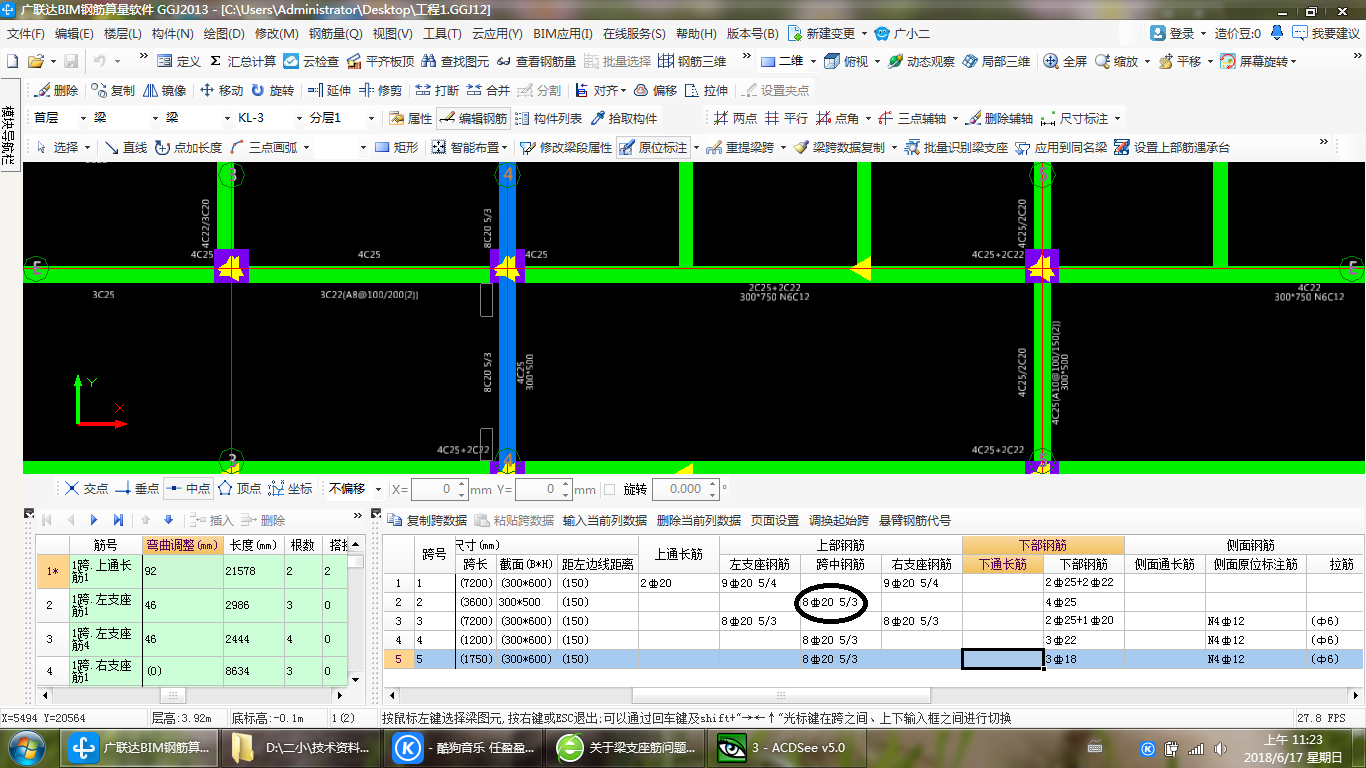Open the 构件列表 component list

click(x=548, y=118)
